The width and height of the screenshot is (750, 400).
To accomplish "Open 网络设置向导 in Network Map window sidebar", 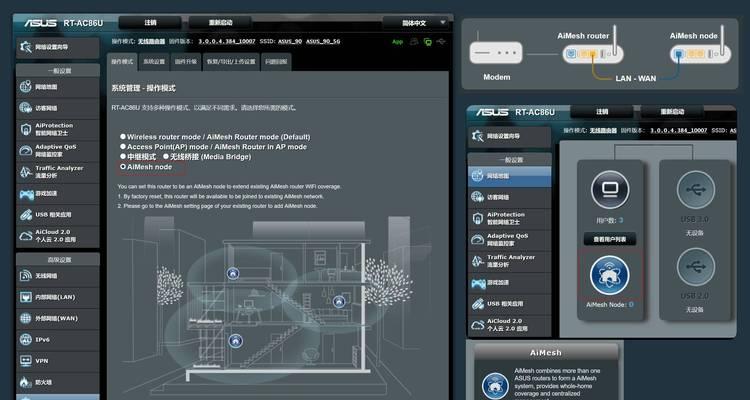I will coord(509,136).
